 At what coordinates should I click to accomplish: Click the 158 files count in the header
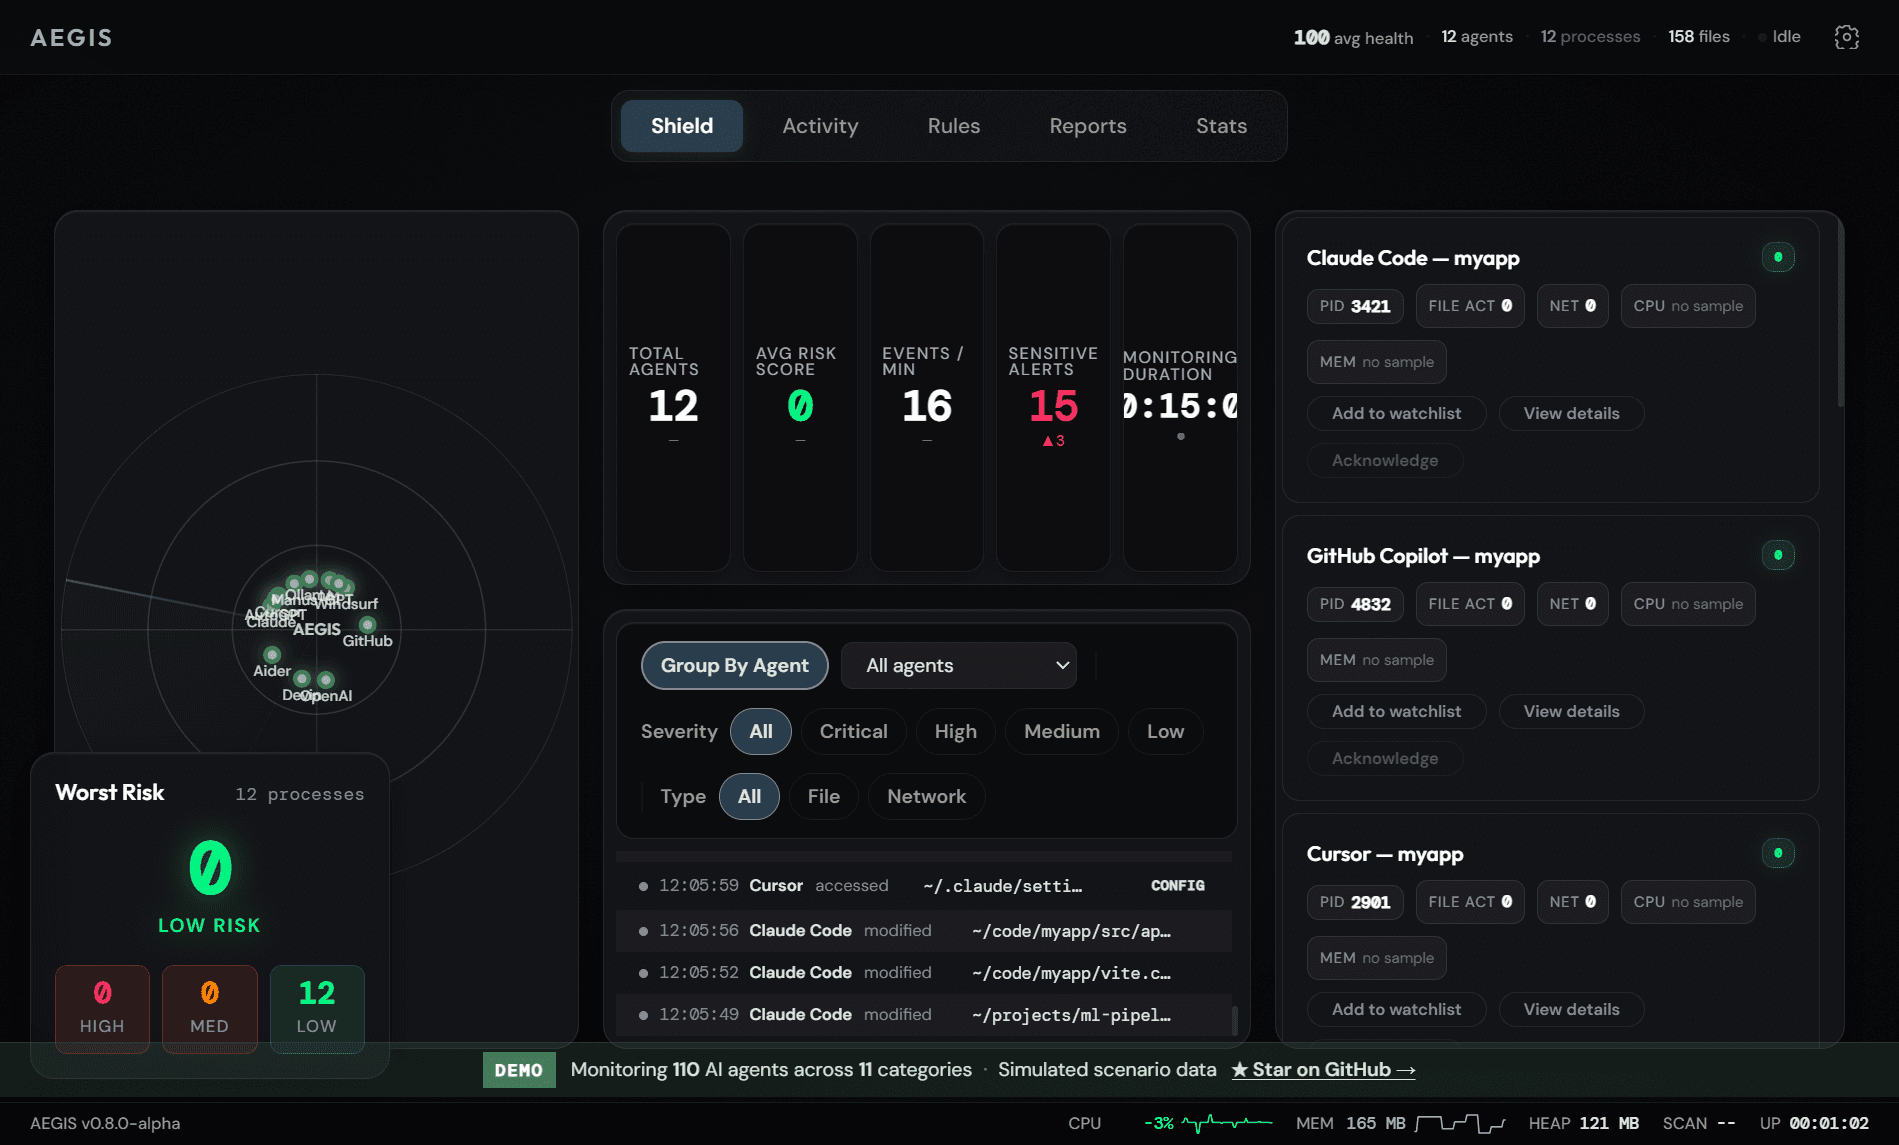[1698, 37]
